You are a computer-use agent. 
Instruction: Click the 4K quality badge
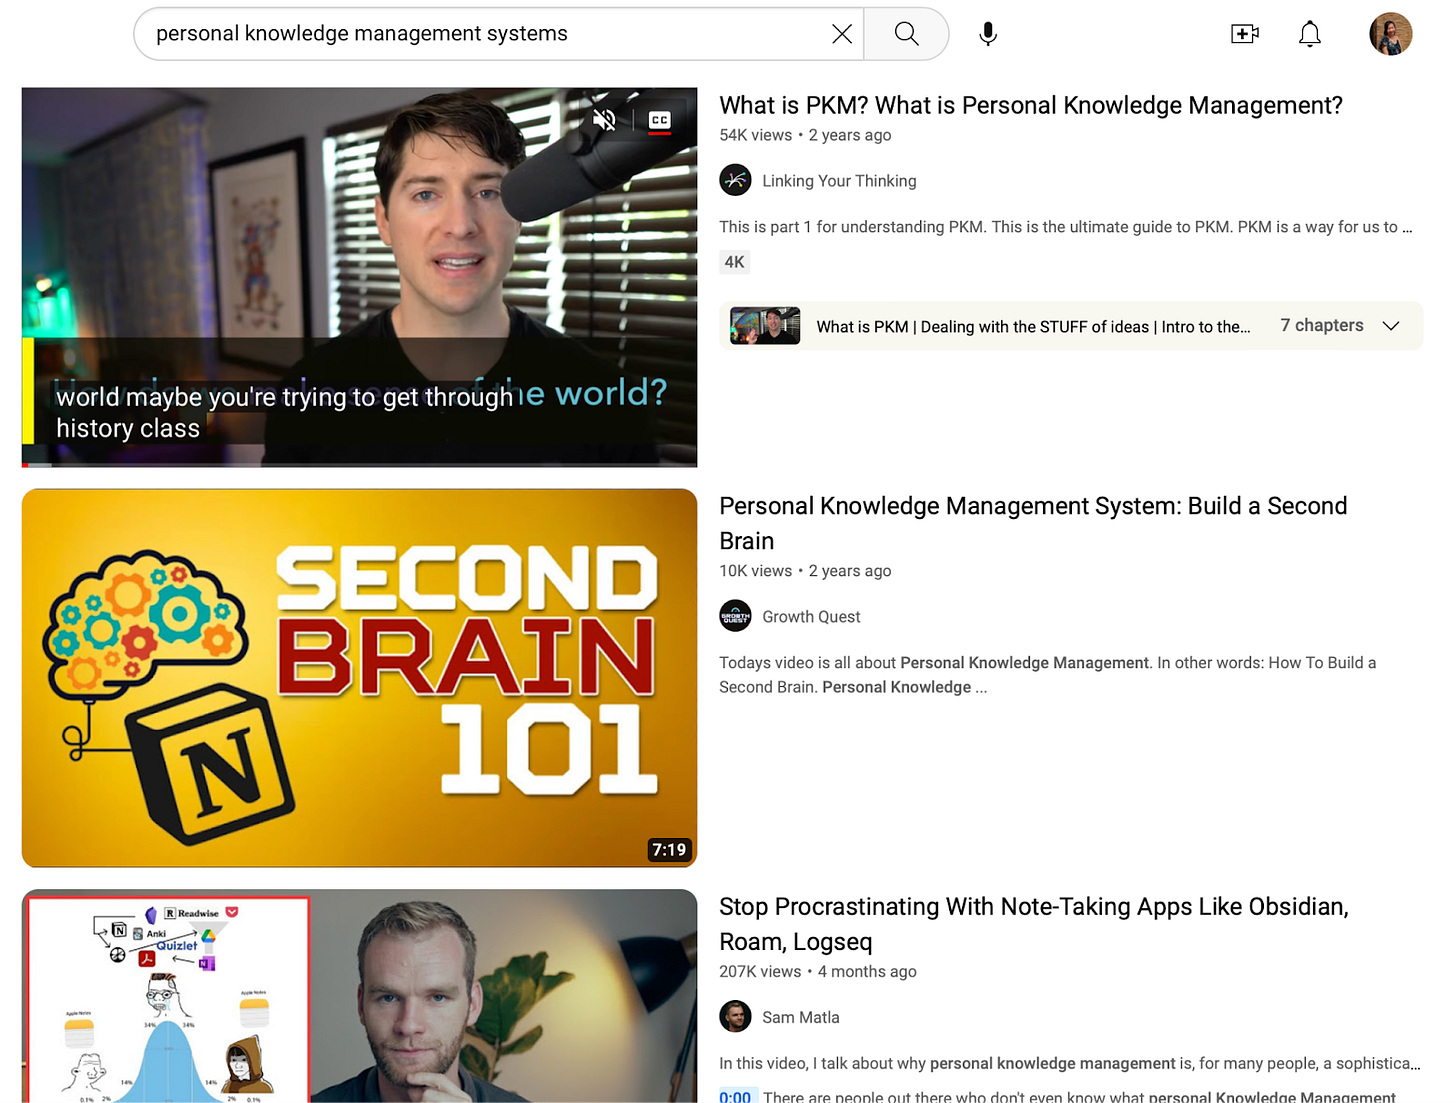(735, 262)
